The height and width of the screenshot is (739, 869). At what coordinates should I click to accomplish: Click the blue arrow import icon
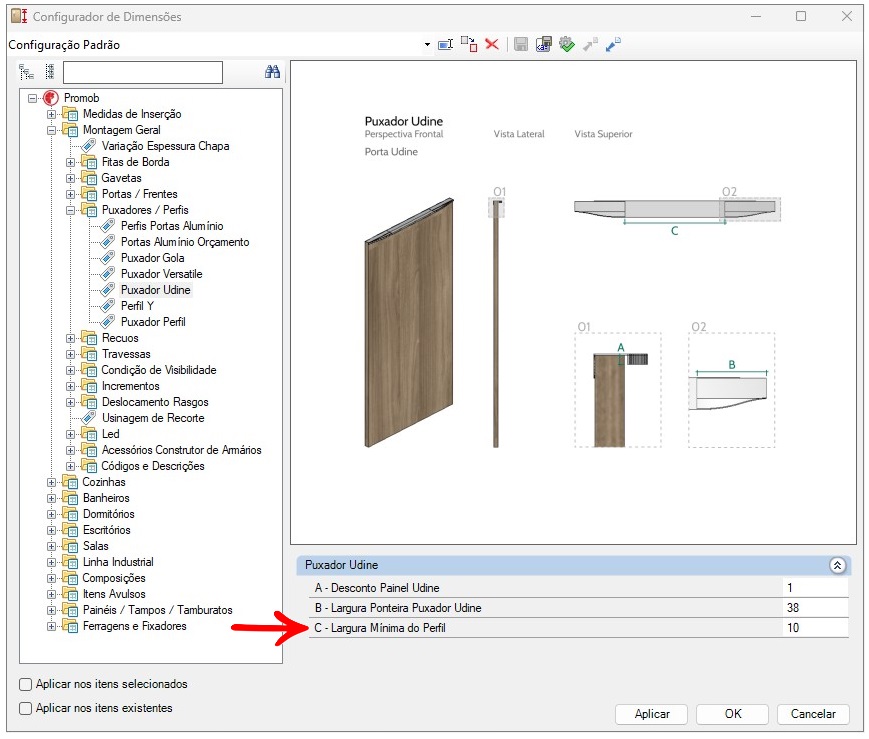613,45
